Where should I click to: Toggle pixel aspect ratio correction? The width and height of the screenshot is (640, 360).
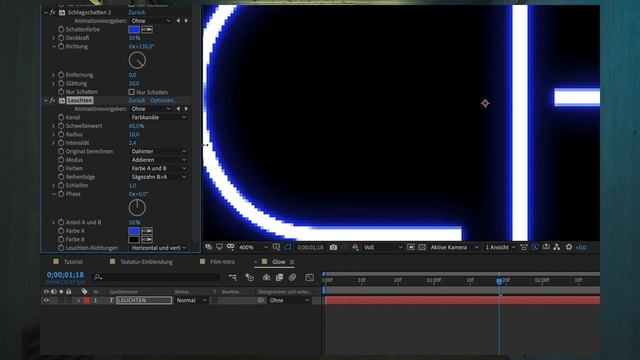click(524, 247)
